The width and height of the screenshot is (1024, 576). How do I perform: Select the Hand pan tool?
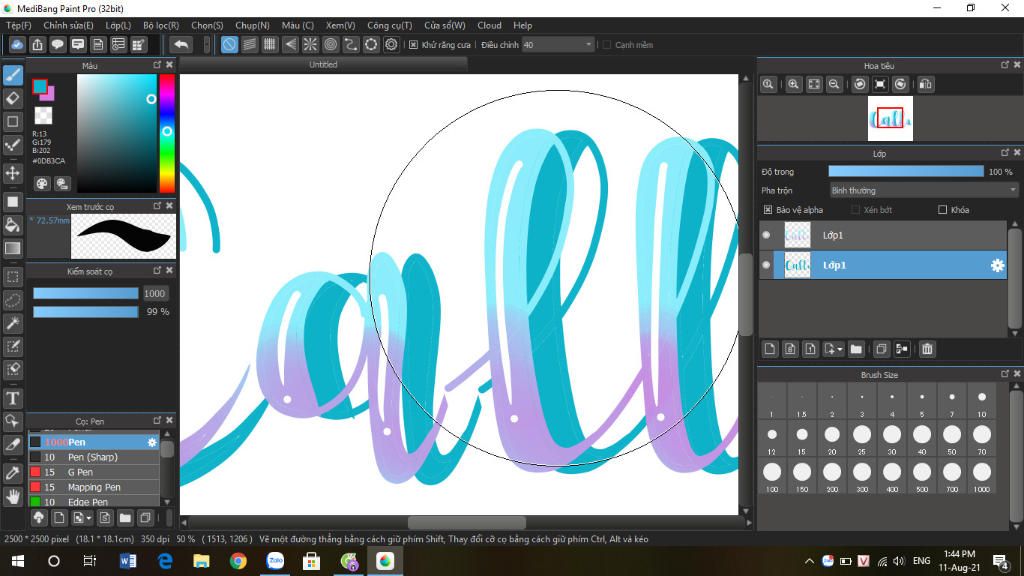pos(12,497)
